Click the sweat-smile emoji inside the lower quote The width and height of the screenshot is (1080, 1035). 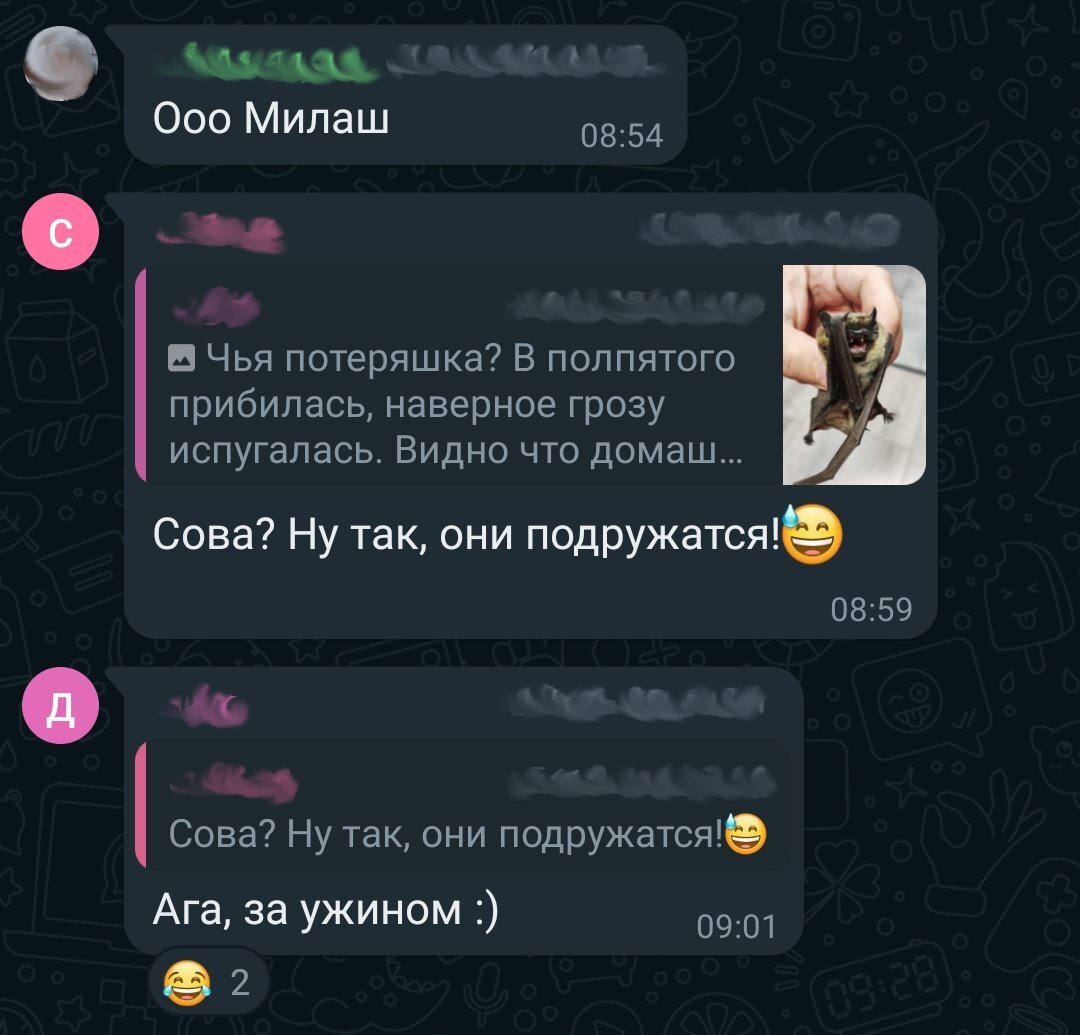click(x=745, y=833)
